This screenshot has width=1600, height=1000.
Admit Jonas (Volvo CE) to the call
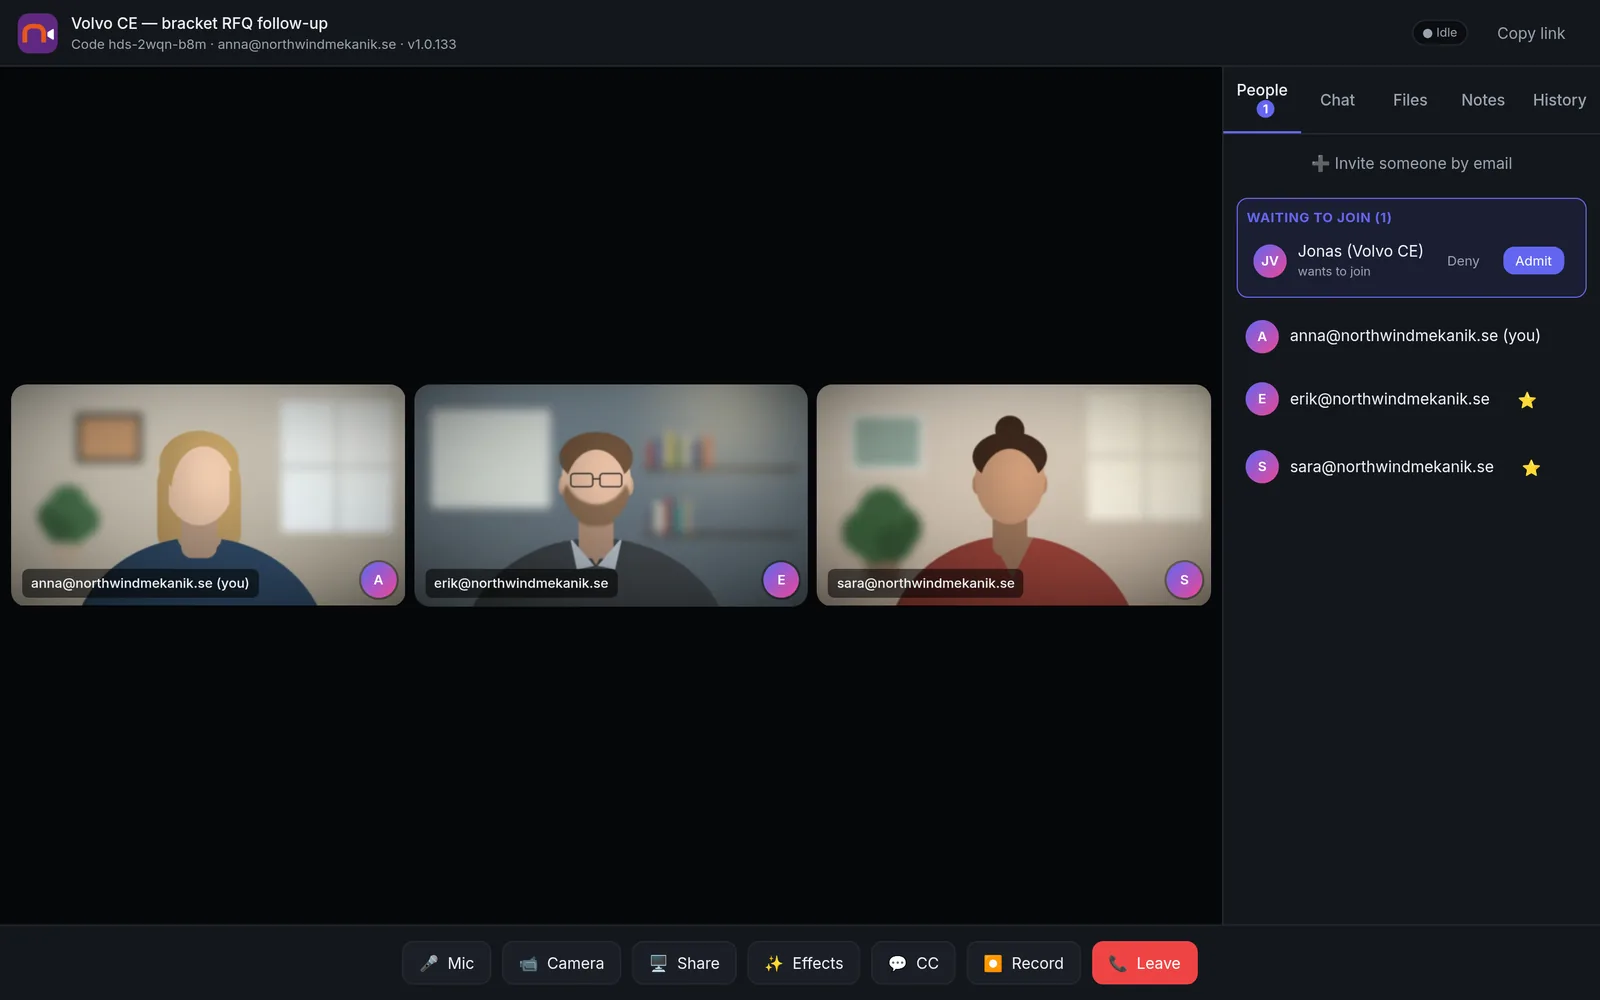pyautogui.click(x=1533, y=261)
